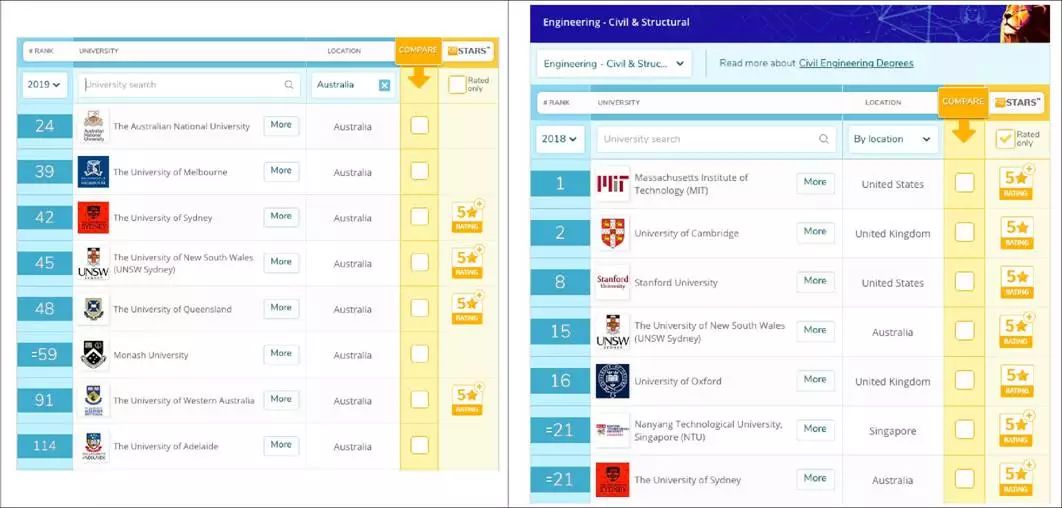Select The University of Adelaide name text
The width and height of the screenshot is (1062, 508).
coord(166,446)
